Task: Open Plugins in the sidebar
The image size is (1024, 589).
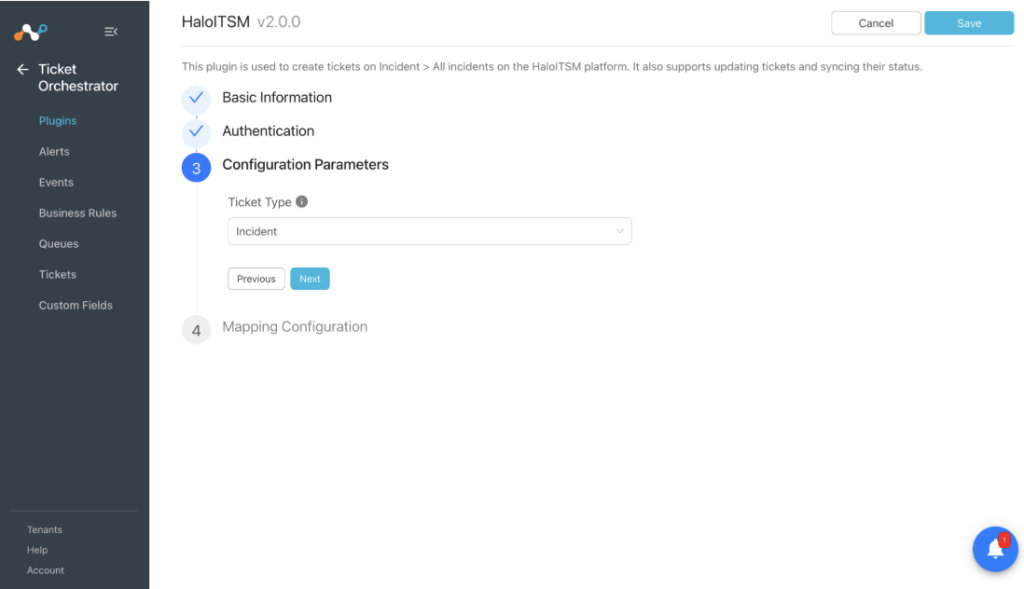Action: pos(57,121)
